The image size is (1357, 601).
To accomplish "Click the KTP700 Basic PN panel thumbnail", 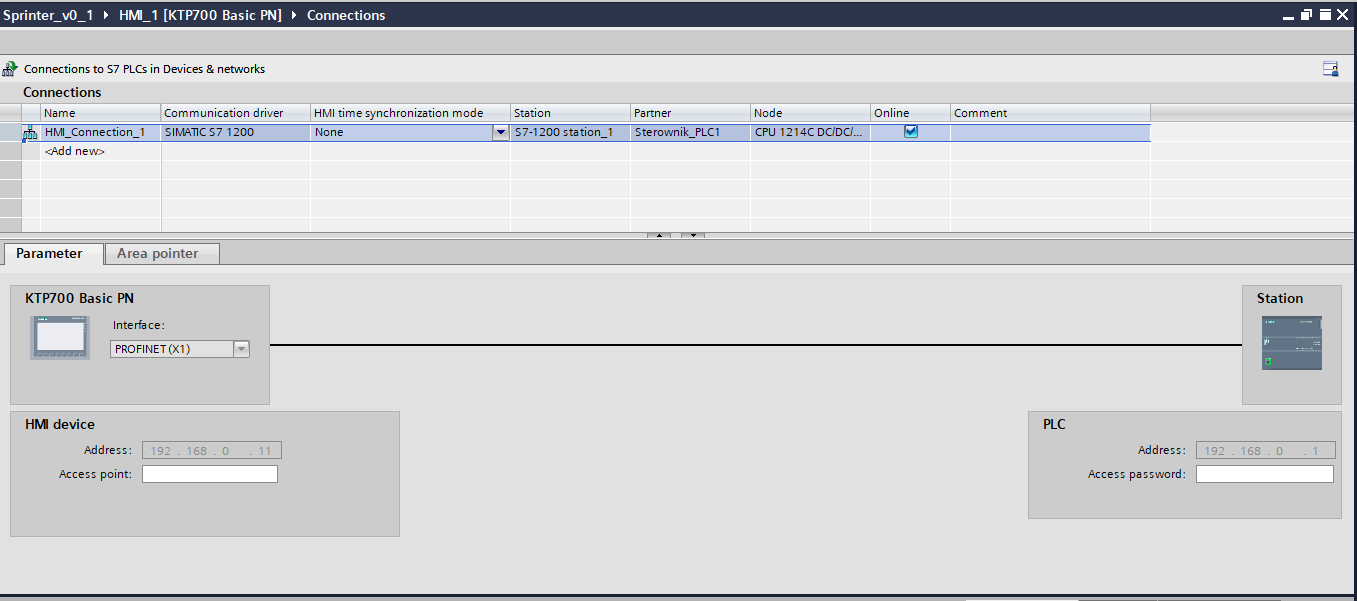I will click(x=59, y=338).
